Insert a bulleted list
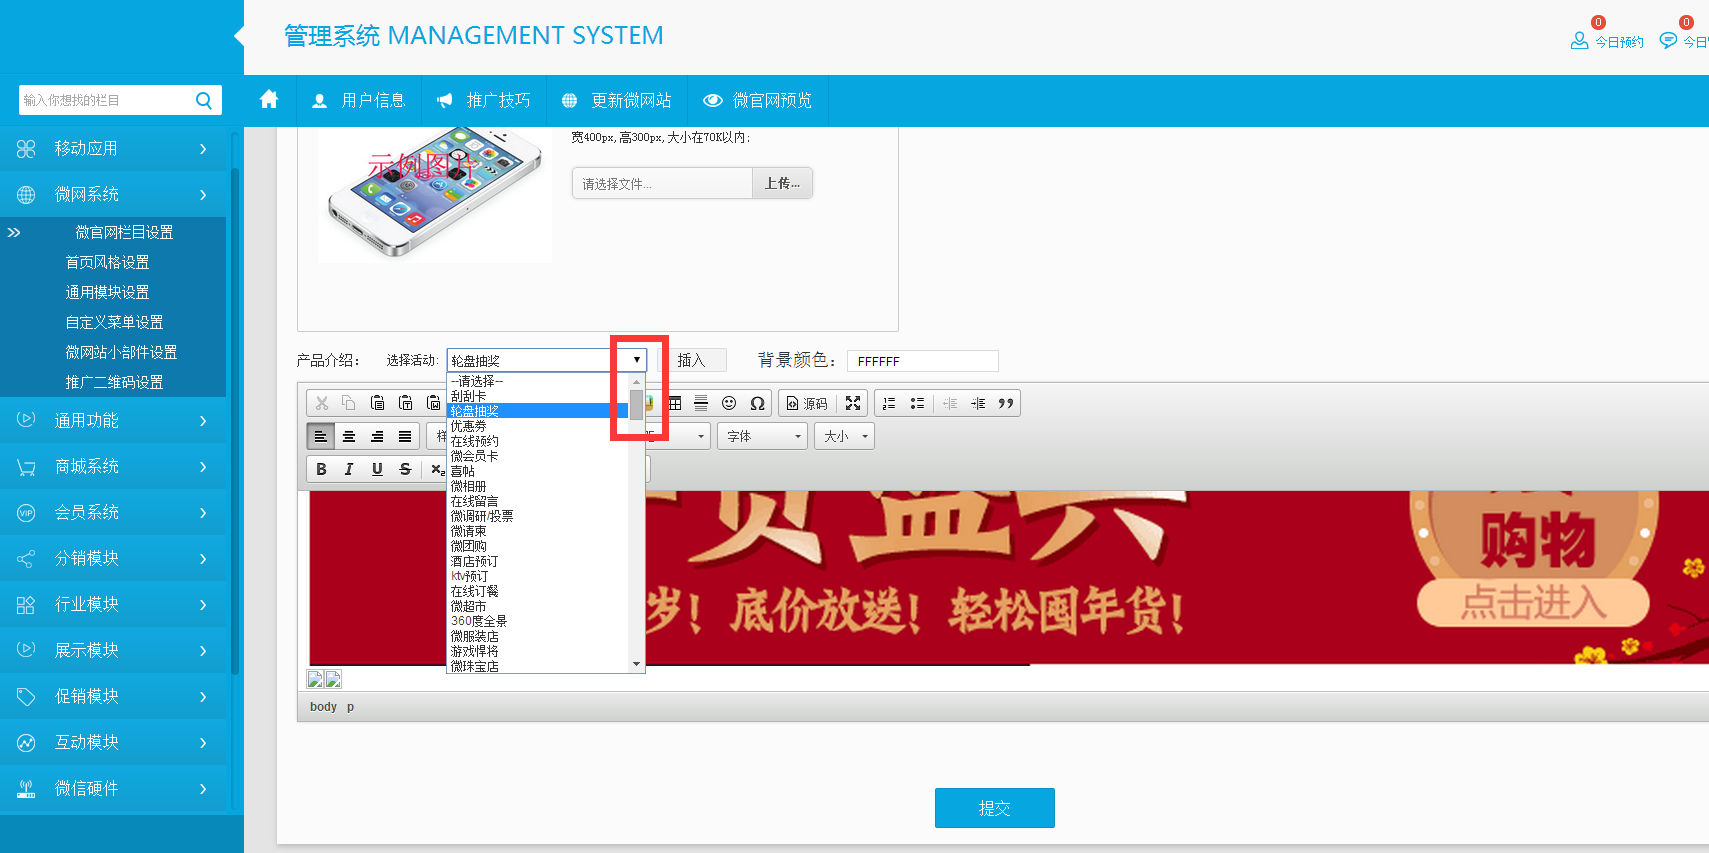 tap(917, 403)
